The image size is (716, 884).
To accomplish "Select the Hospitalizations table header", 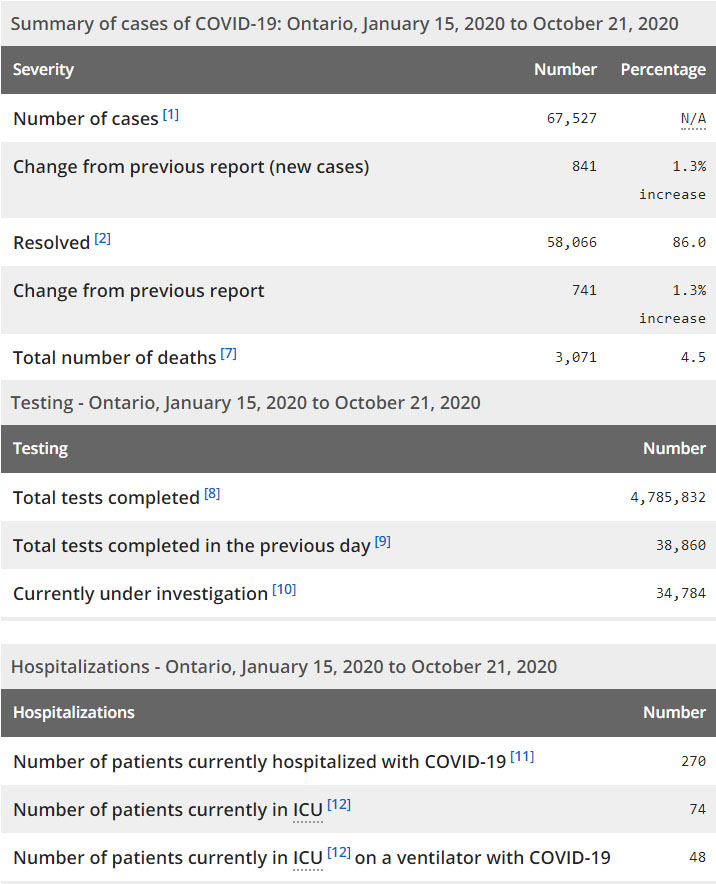I will coord(74,713).
